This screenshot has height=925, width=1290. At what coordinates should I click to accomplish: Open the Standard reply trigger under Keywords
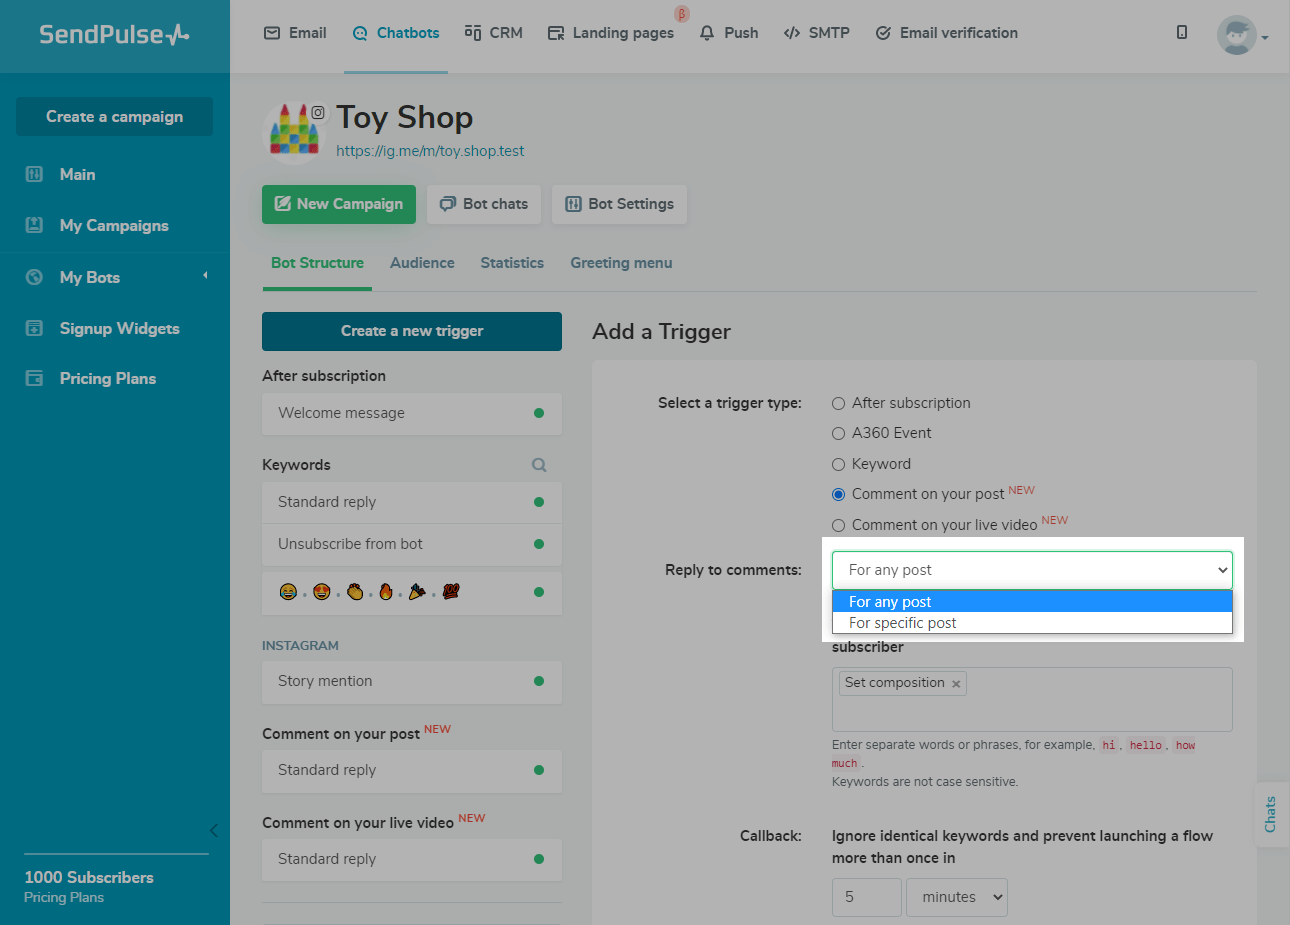(x=412, y=502)
